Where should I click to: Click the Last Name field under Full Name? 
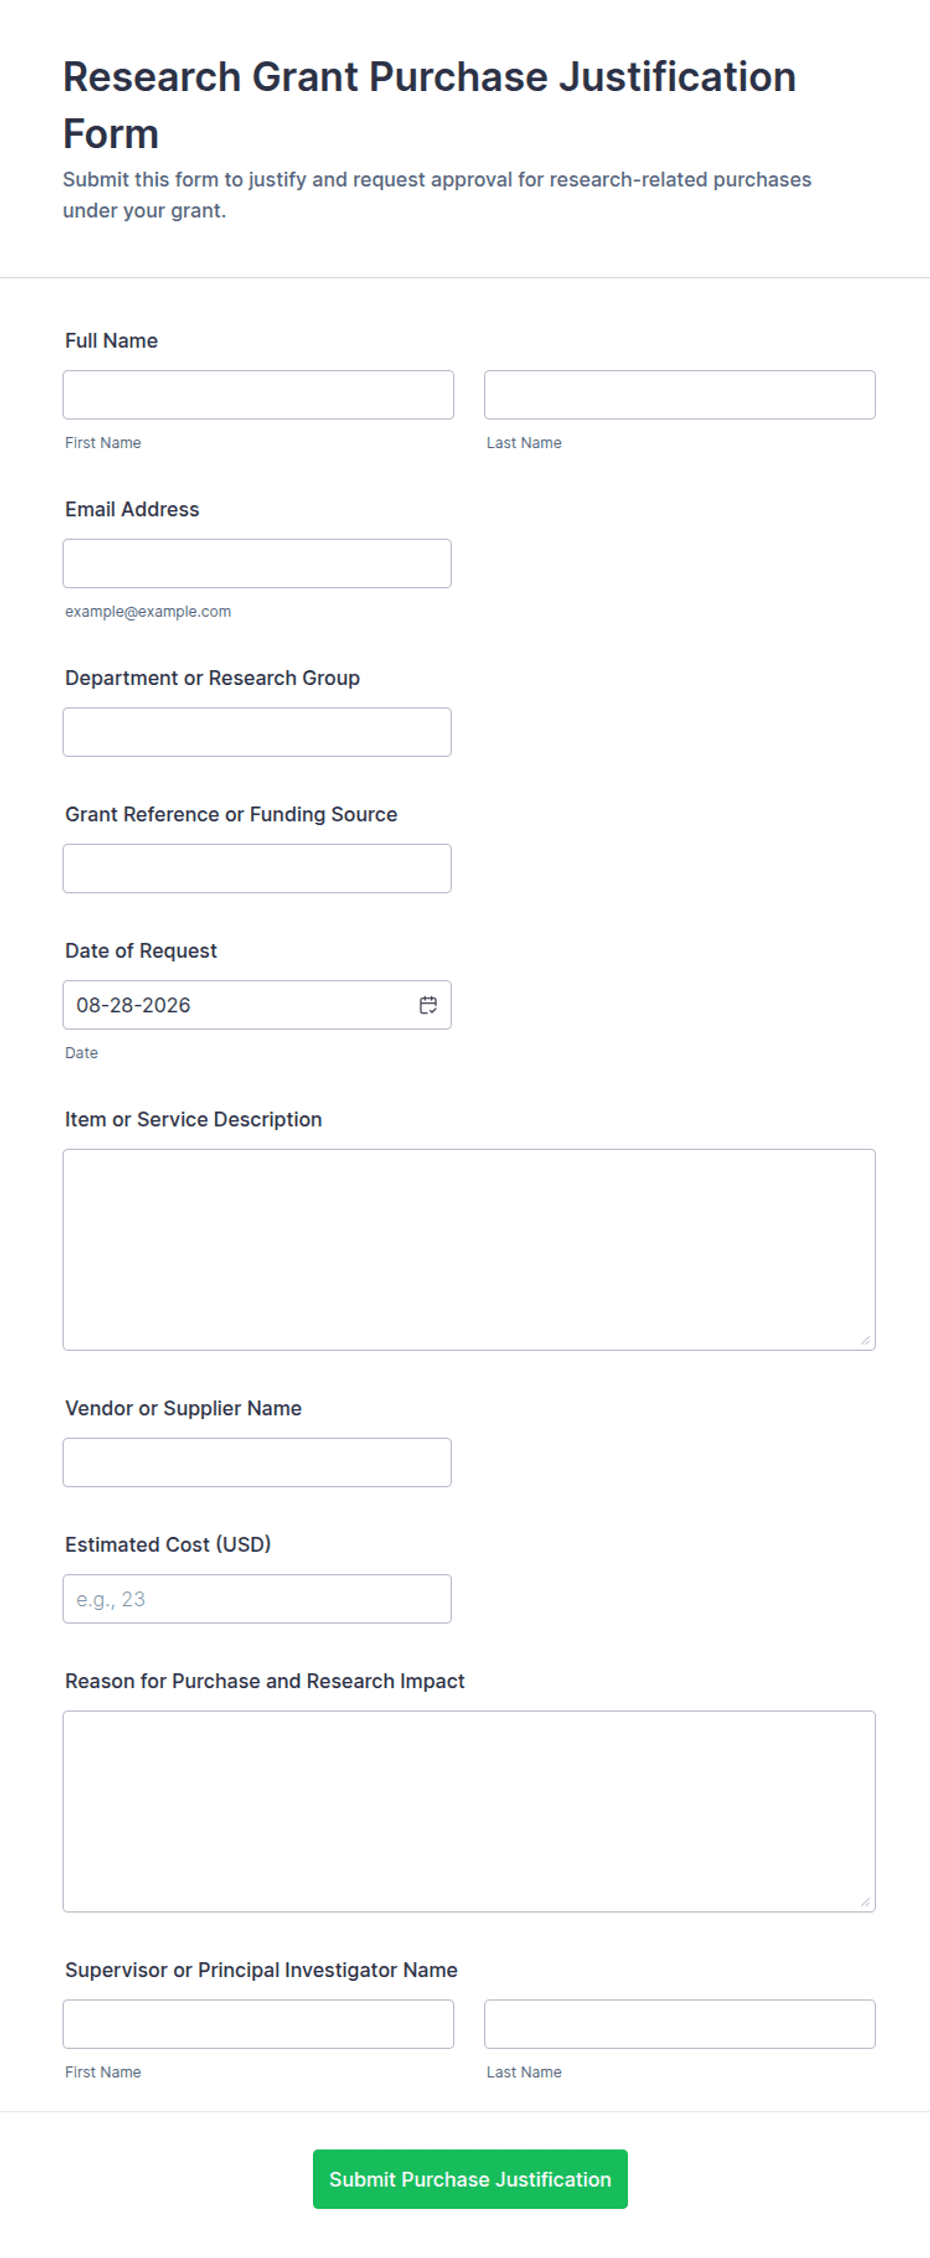click(x=680, y=395)
